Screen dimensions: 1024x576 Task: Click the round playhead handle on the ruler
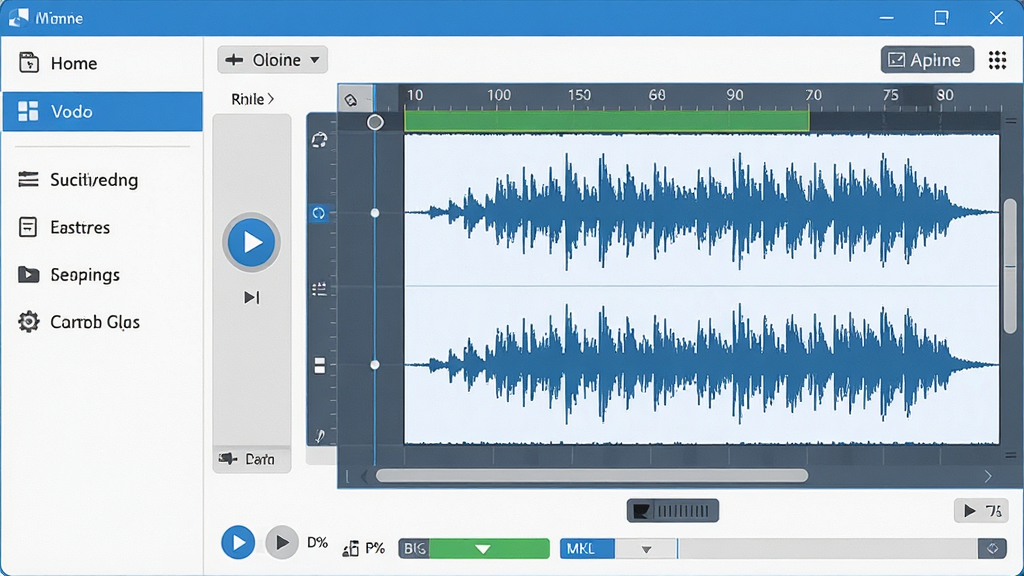[x=375, y=122]
